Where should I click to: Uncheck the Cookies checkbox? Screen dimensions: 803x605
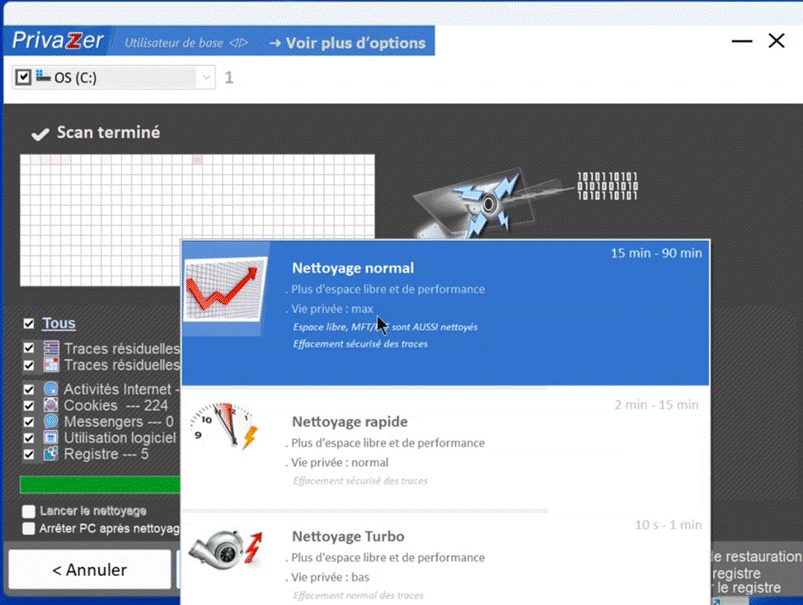coord(29,406)
